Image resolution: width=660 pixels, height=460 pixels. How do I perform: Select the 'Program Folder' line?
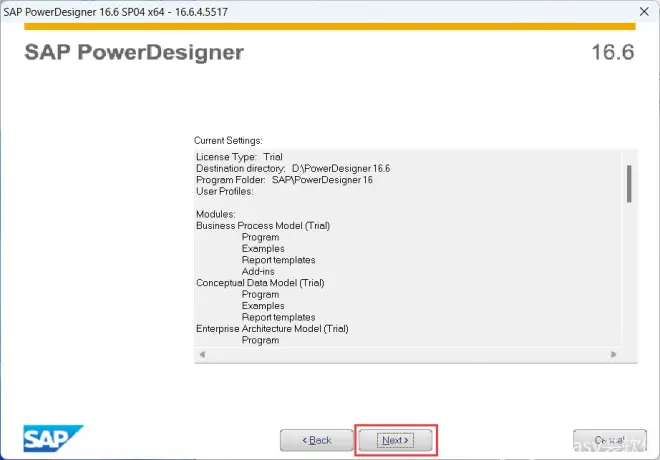coord(284,180)
